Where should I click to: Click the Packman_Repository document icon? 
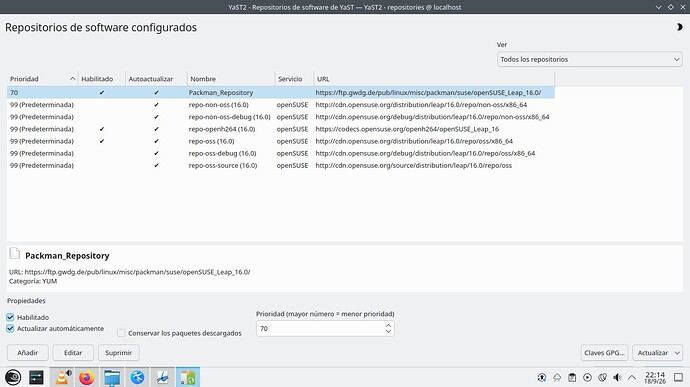coord(15,253)
